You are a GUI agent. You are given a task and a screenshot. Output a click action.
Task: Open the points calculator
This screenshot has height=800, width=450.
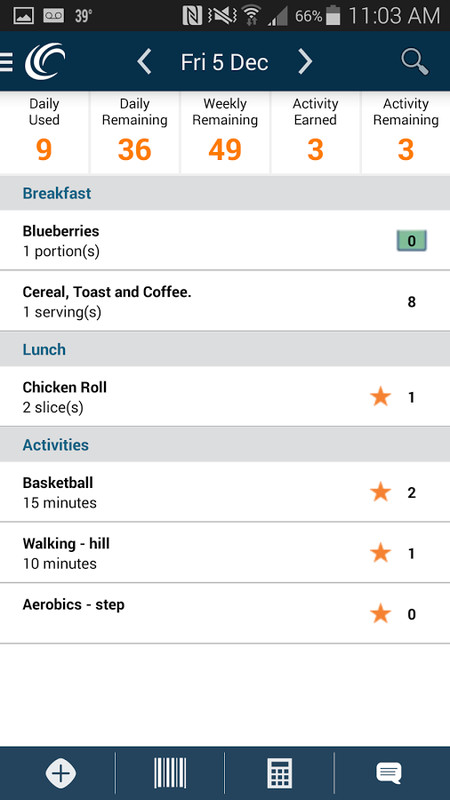click(280, 773)
